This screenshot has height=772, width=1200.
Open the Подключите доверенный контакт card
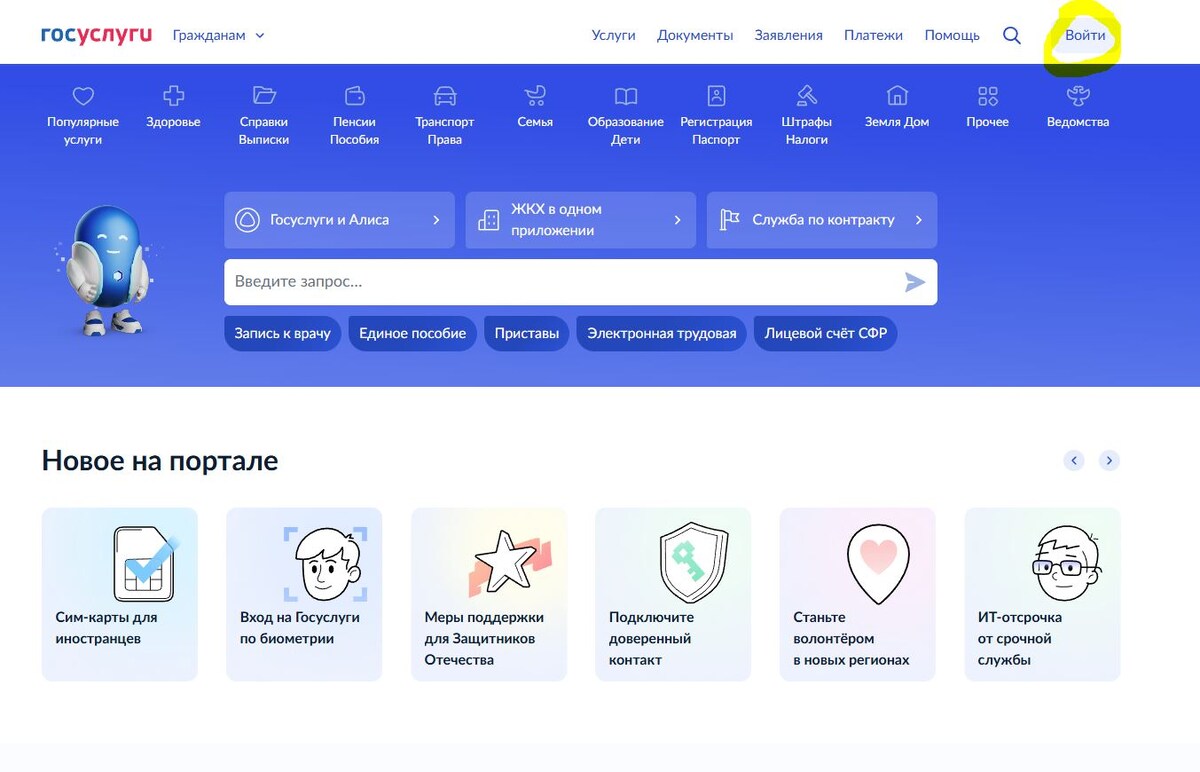click(673, 594)
